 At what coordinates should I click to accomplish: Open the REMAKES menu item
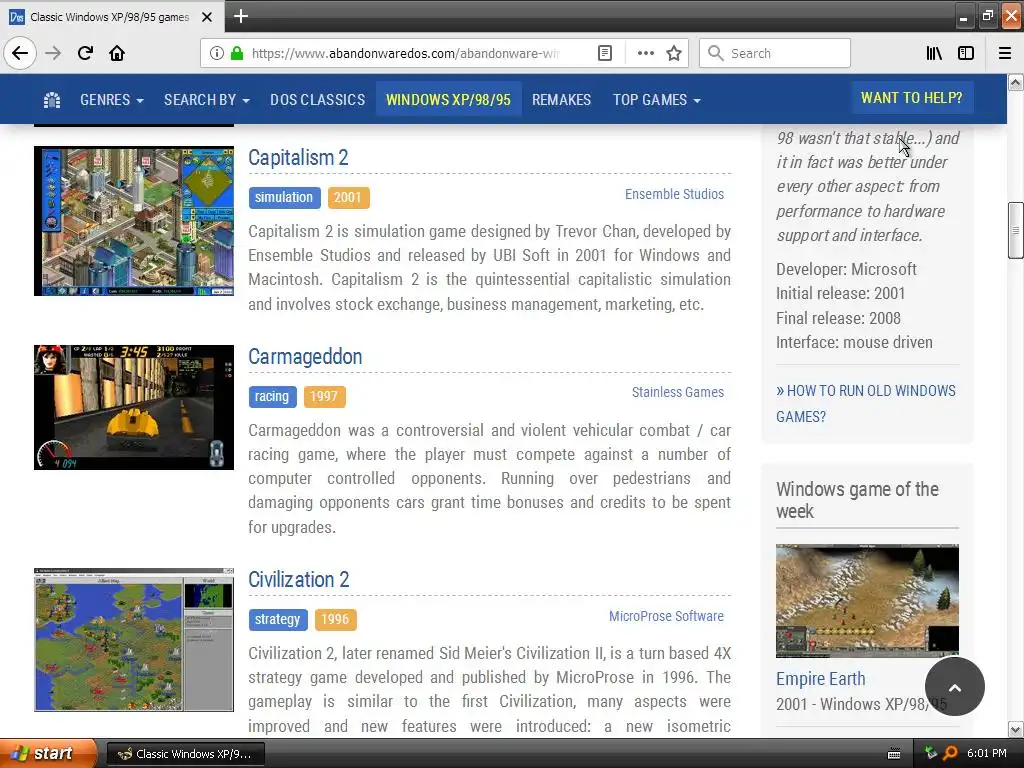pyautogui.click(x=561, y=100)
